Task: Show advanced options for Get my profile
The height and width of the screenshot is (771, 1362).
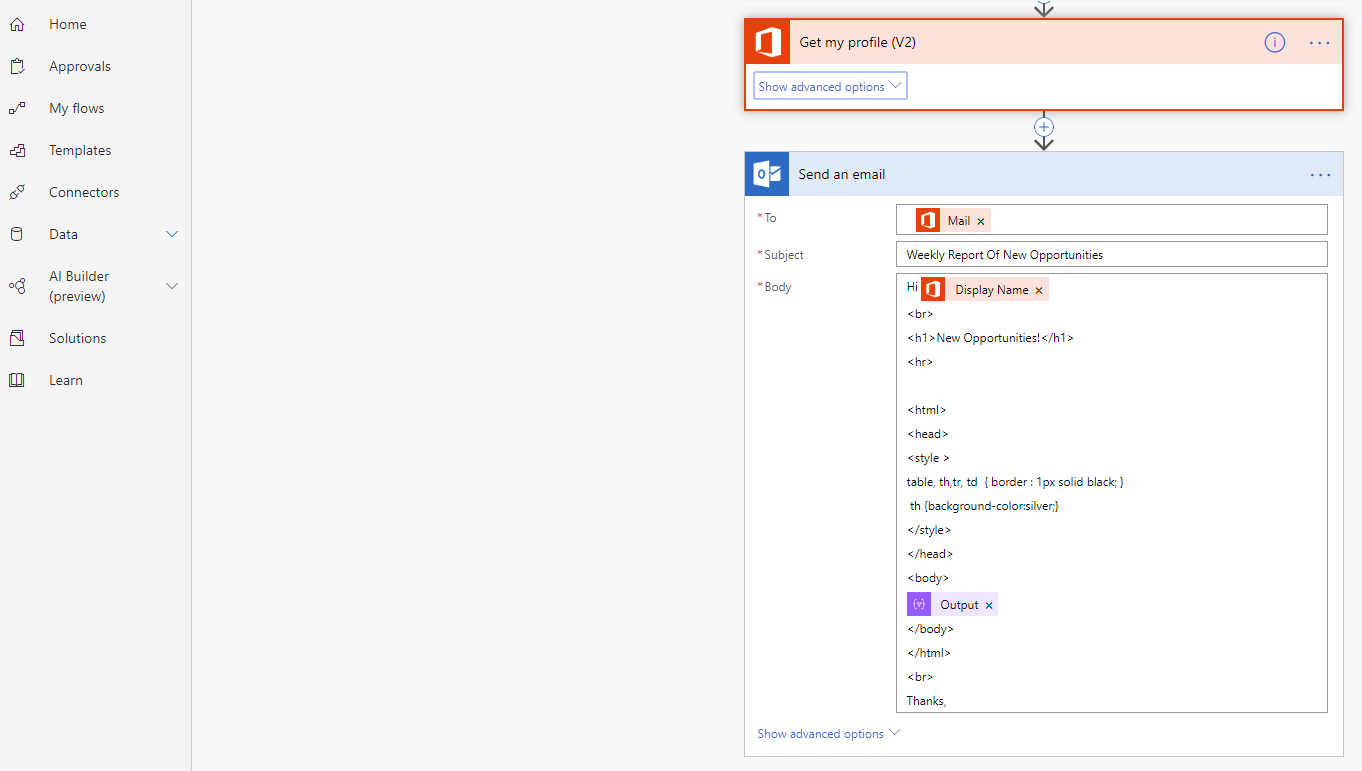Action: click(x=830, y=87)
